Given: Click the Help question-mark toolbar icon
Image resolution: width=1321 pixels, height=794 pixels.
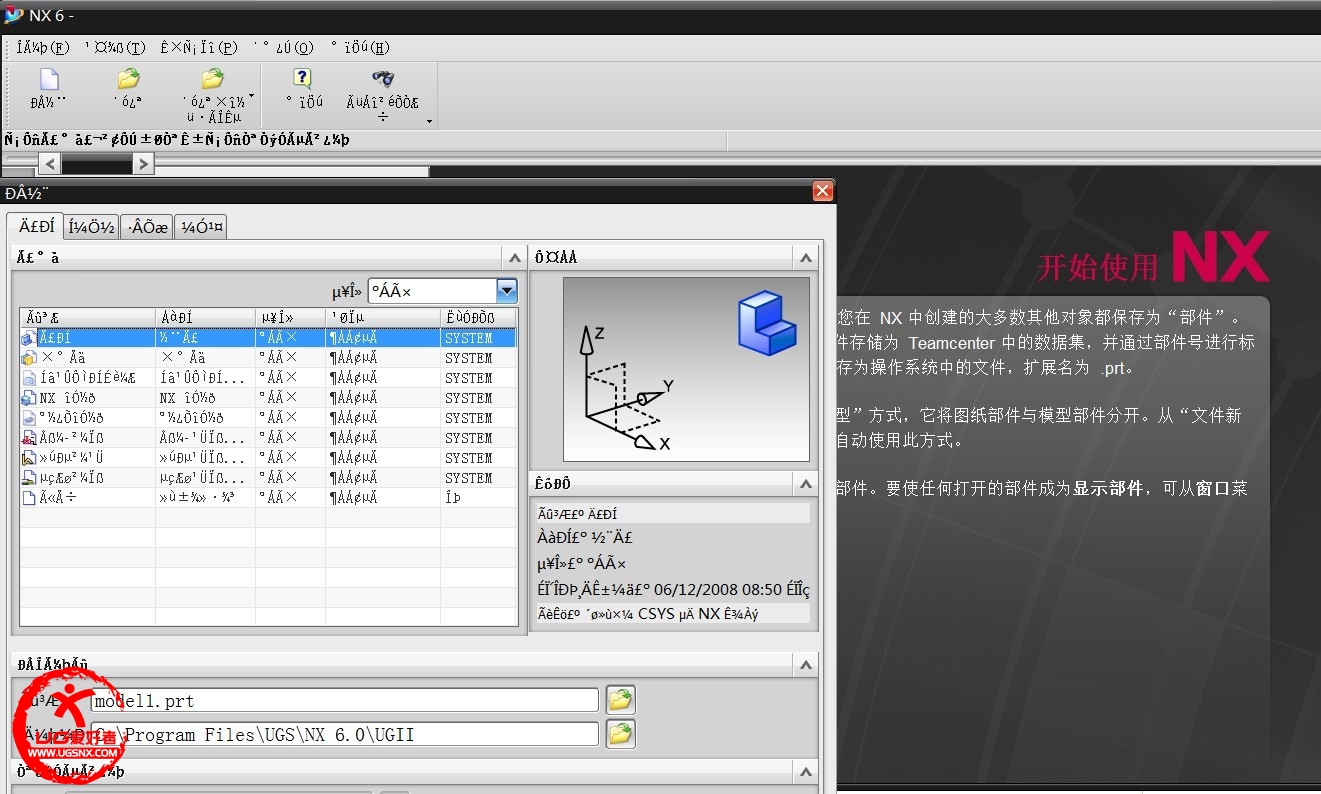Looking at the screenshot, I should pyautogui.click(x=302, y=79).
